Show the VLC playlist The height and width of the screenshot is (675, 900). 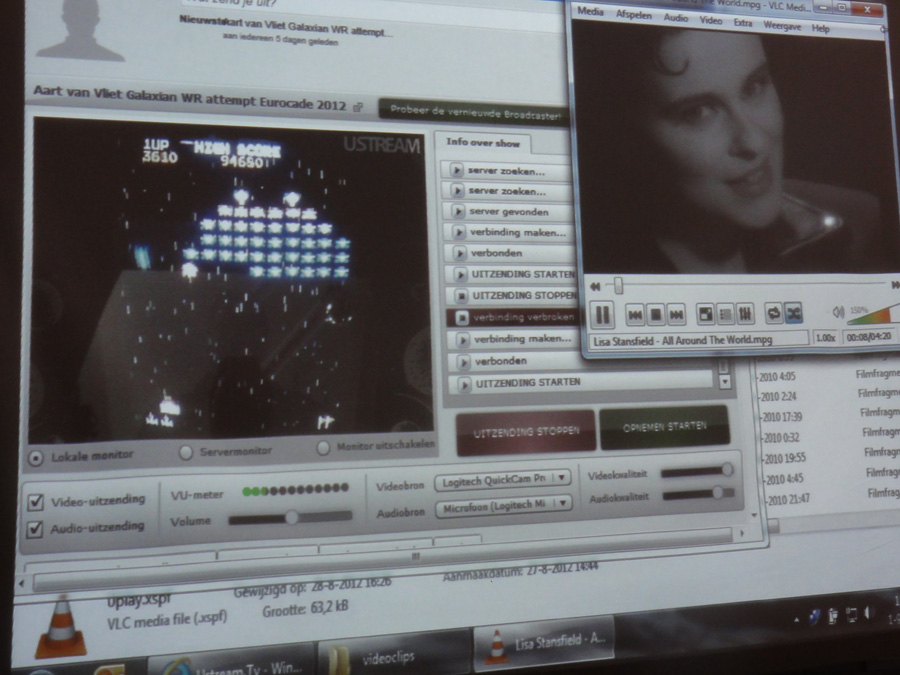tap(726, 314)
